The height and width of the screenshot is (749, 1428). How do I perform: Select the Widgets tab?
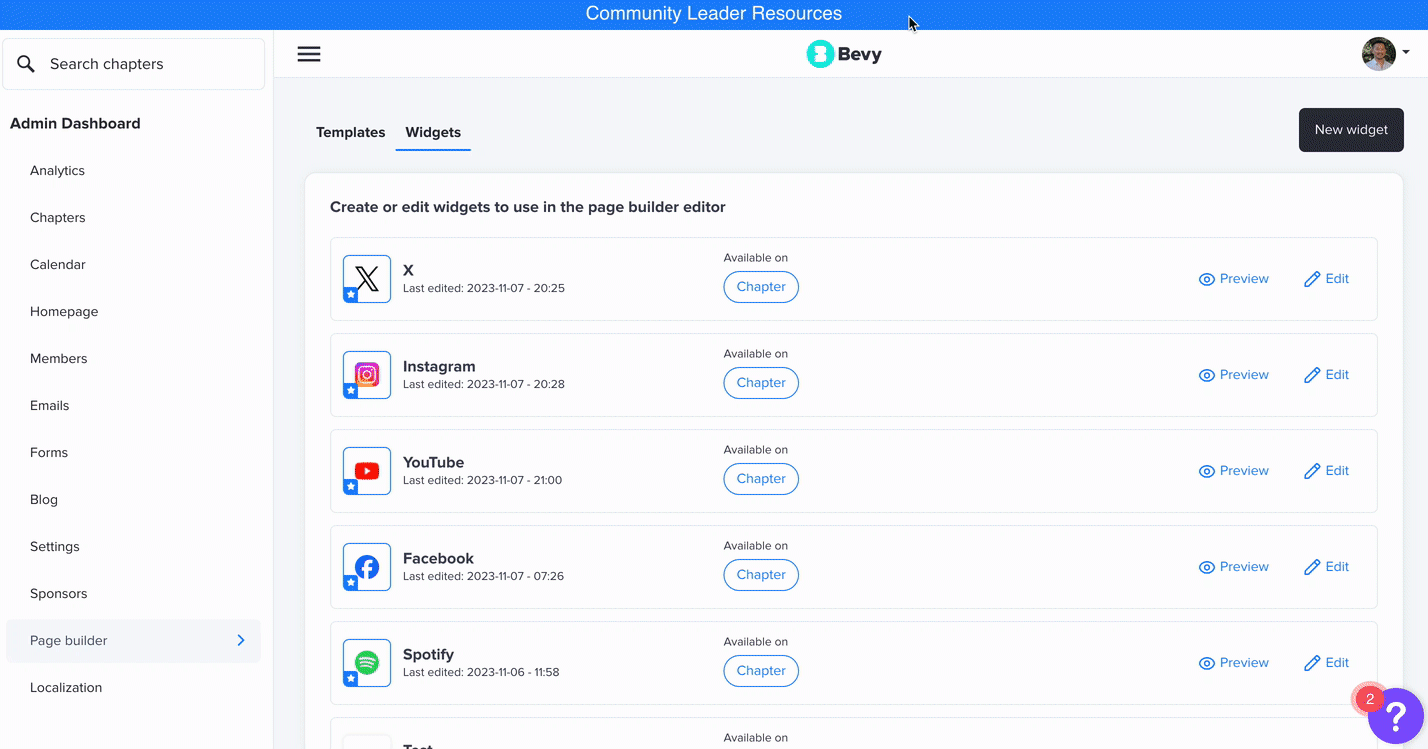point(433,132)
